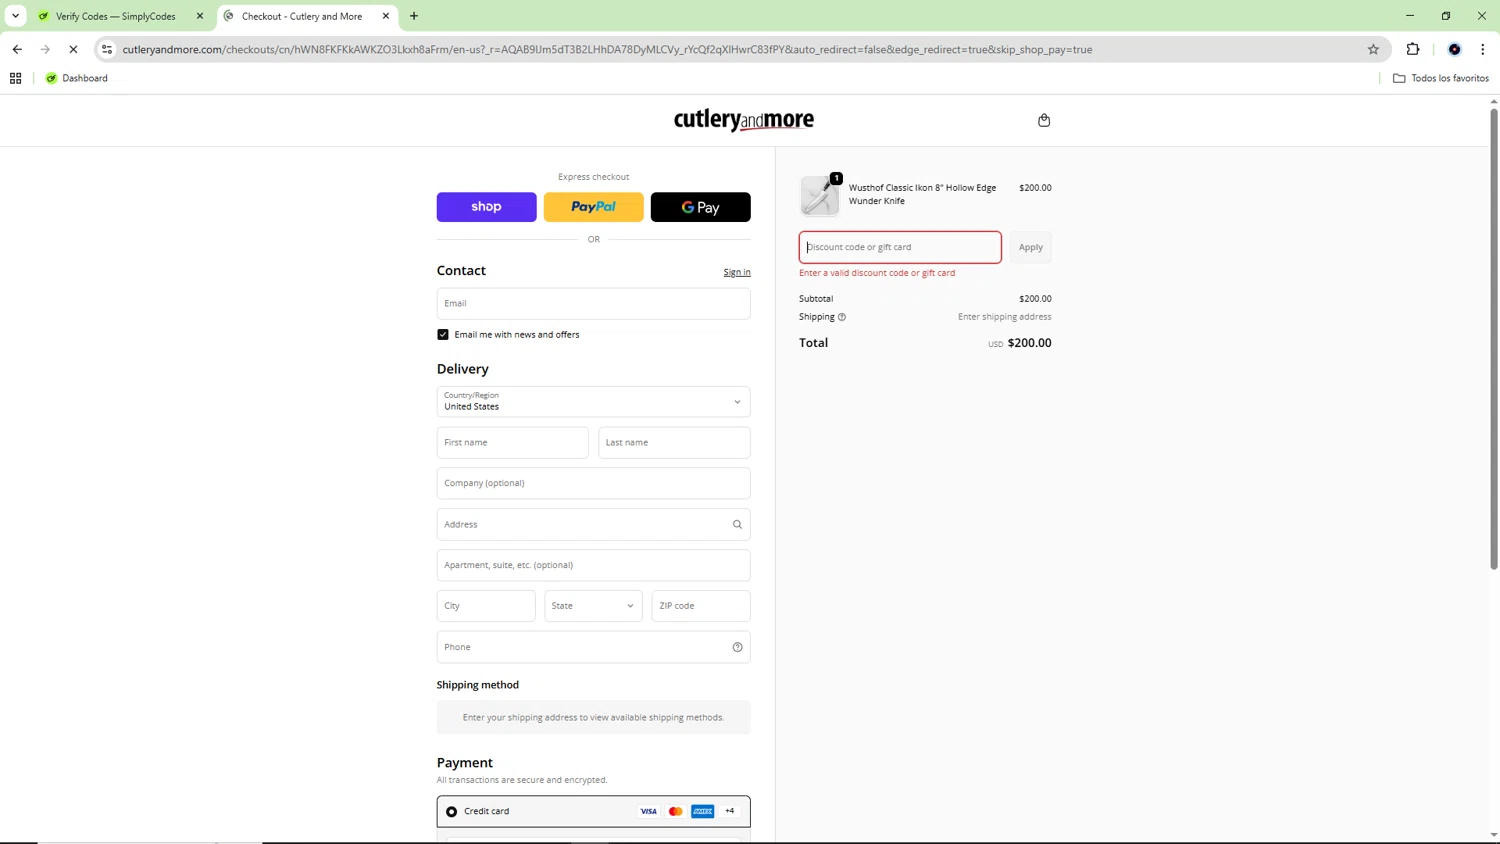Open the Dashboard bookmark
The image size is (1500, 844).
[77, 78]
